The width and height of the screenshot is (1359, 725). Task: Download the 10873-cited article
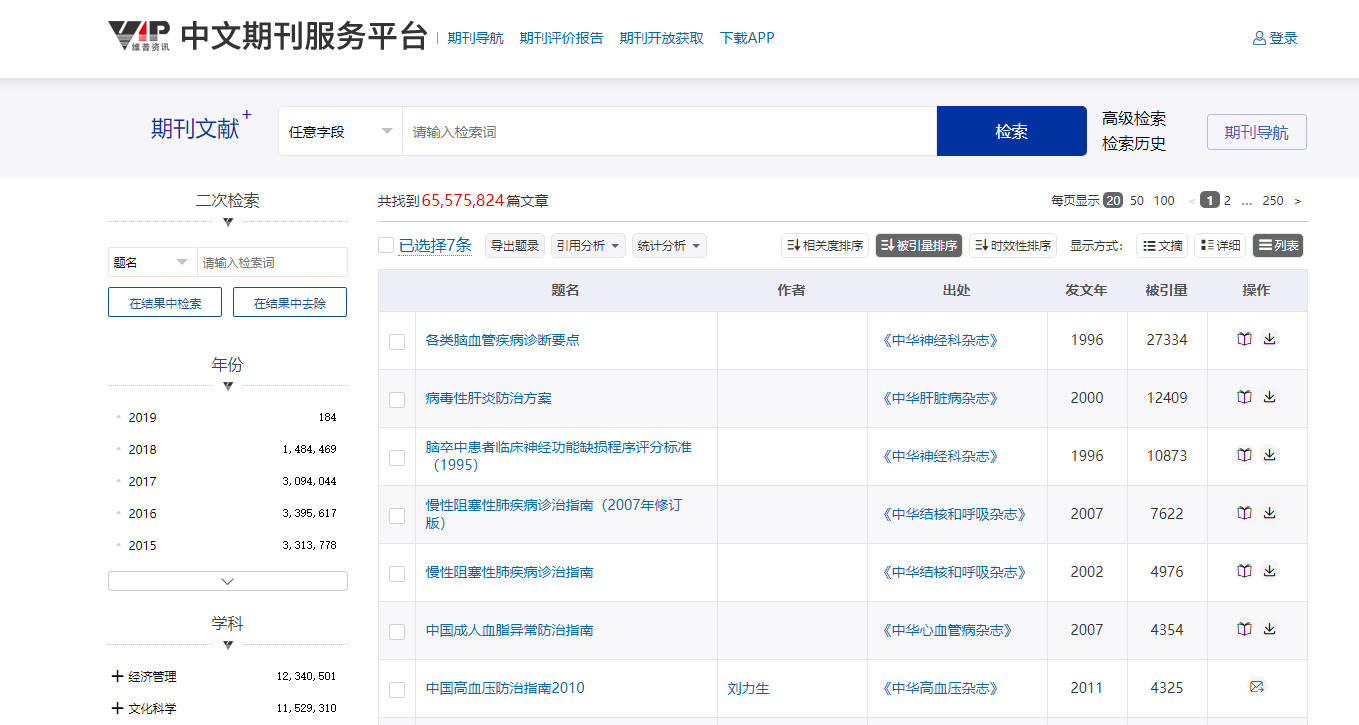1269,455
